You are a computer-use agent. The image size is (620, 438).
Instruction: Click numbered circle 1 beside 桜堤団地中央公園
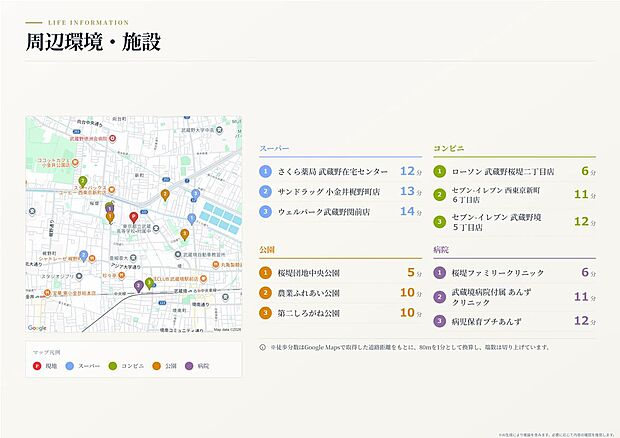265,273
